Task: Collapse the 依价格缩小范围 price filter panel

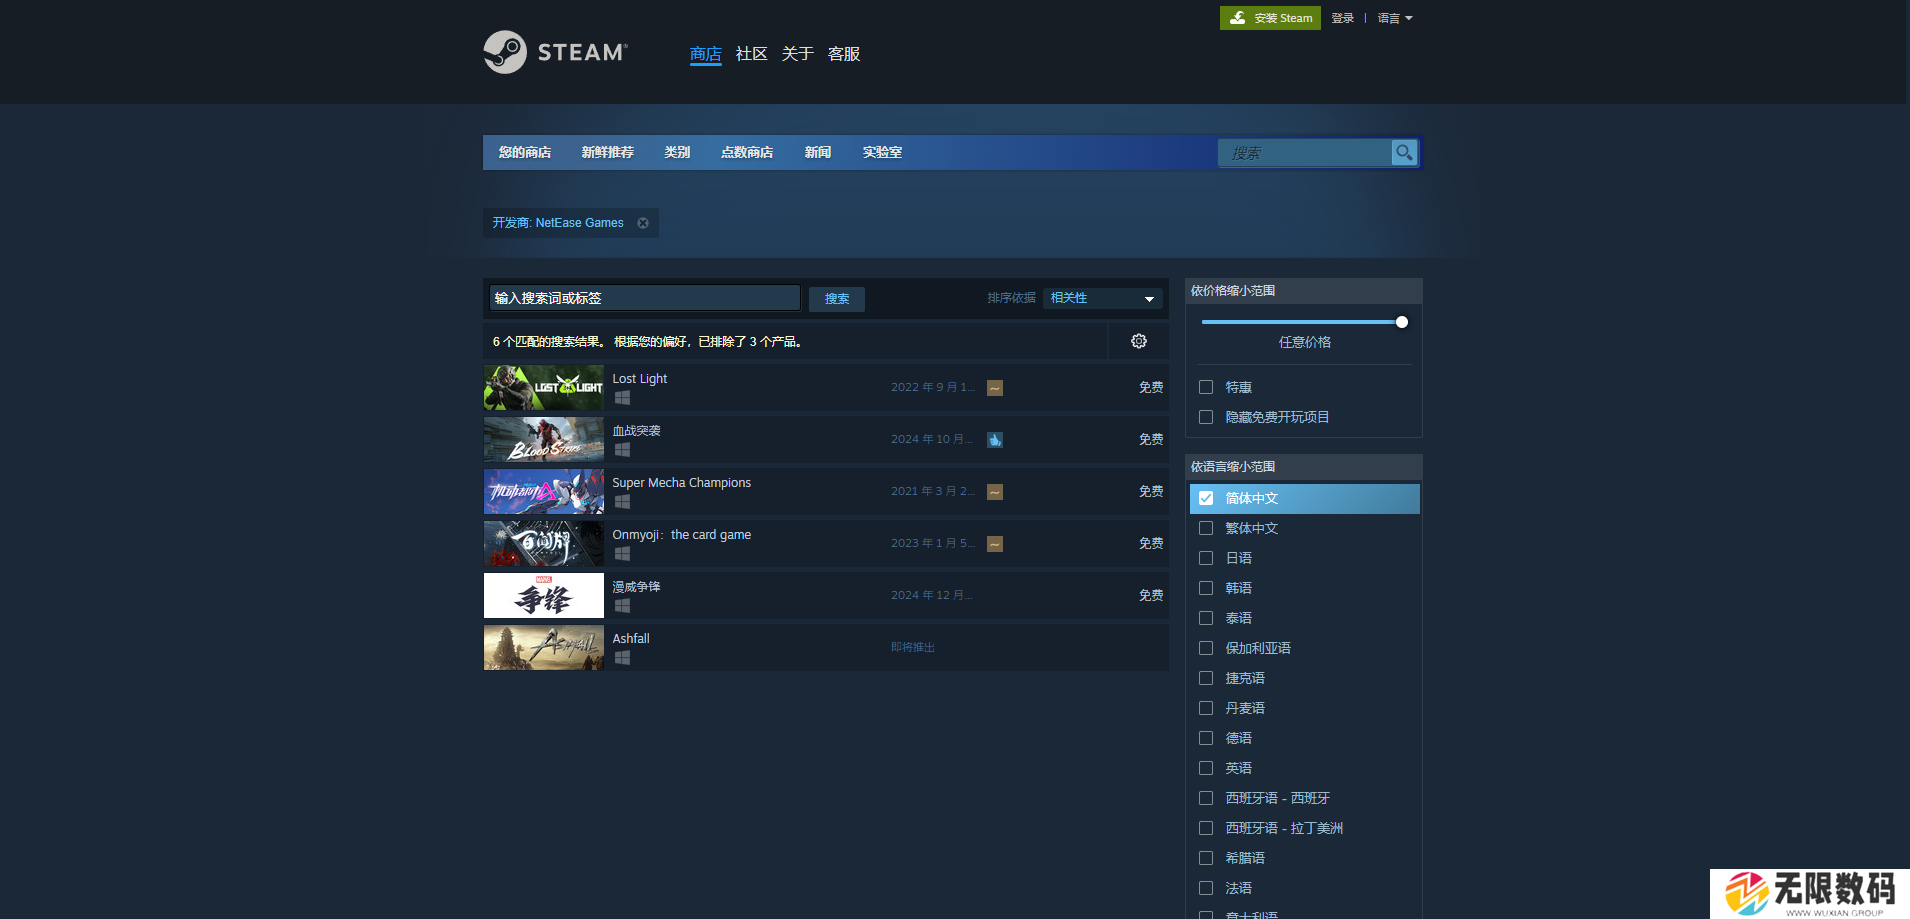Action: [1303, 291]
